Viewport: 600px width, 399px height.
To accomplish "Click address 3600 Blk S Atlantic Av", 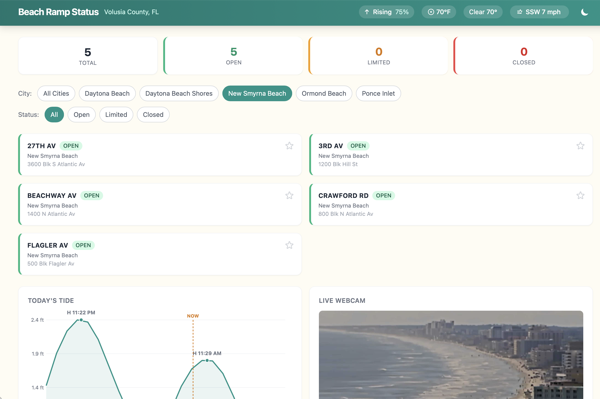I will pyautogui.click(x=56, y=164).
